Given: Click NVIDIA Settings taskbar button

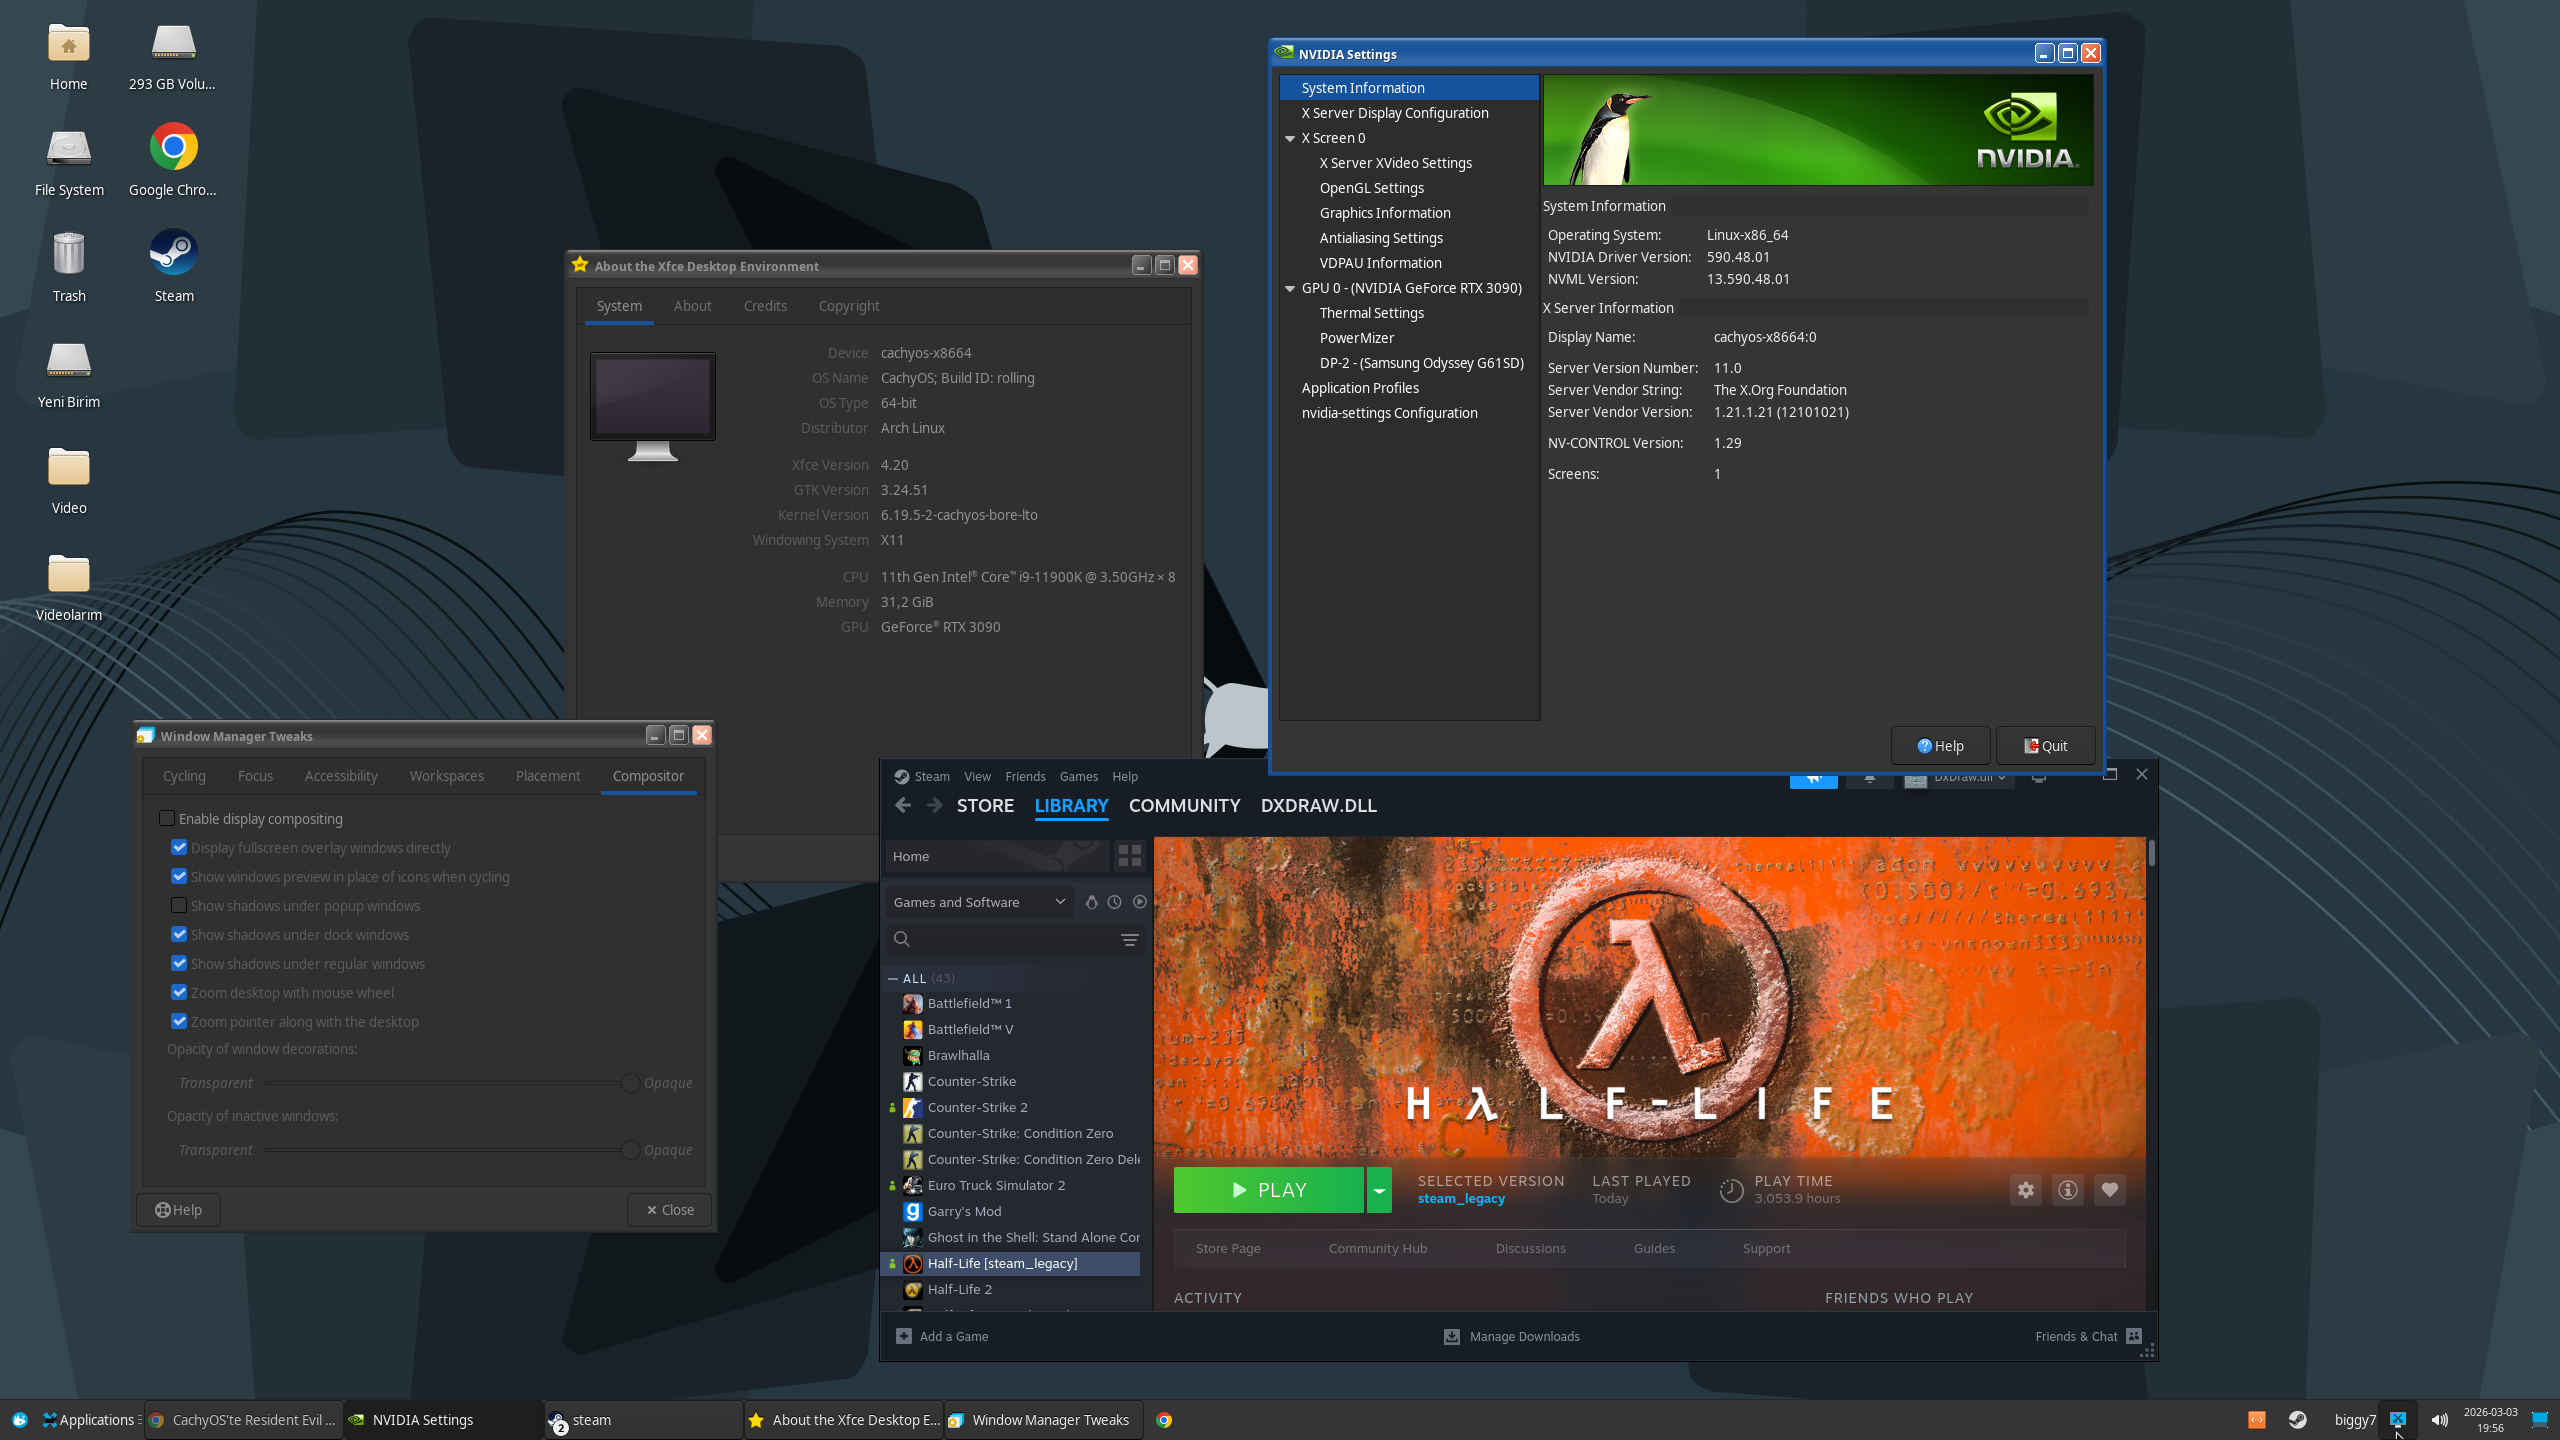Looking at the screenshot, I should click(443, 1420).
